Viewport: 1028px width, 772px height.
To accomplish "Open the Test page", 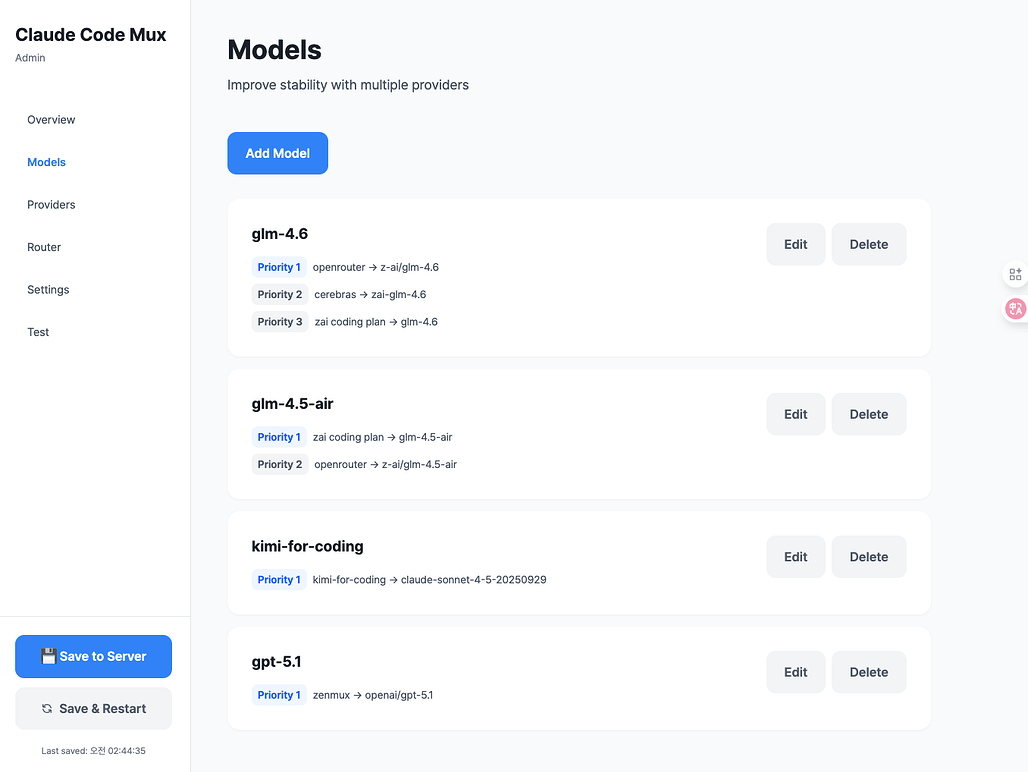I will click(x=38, y=332).
